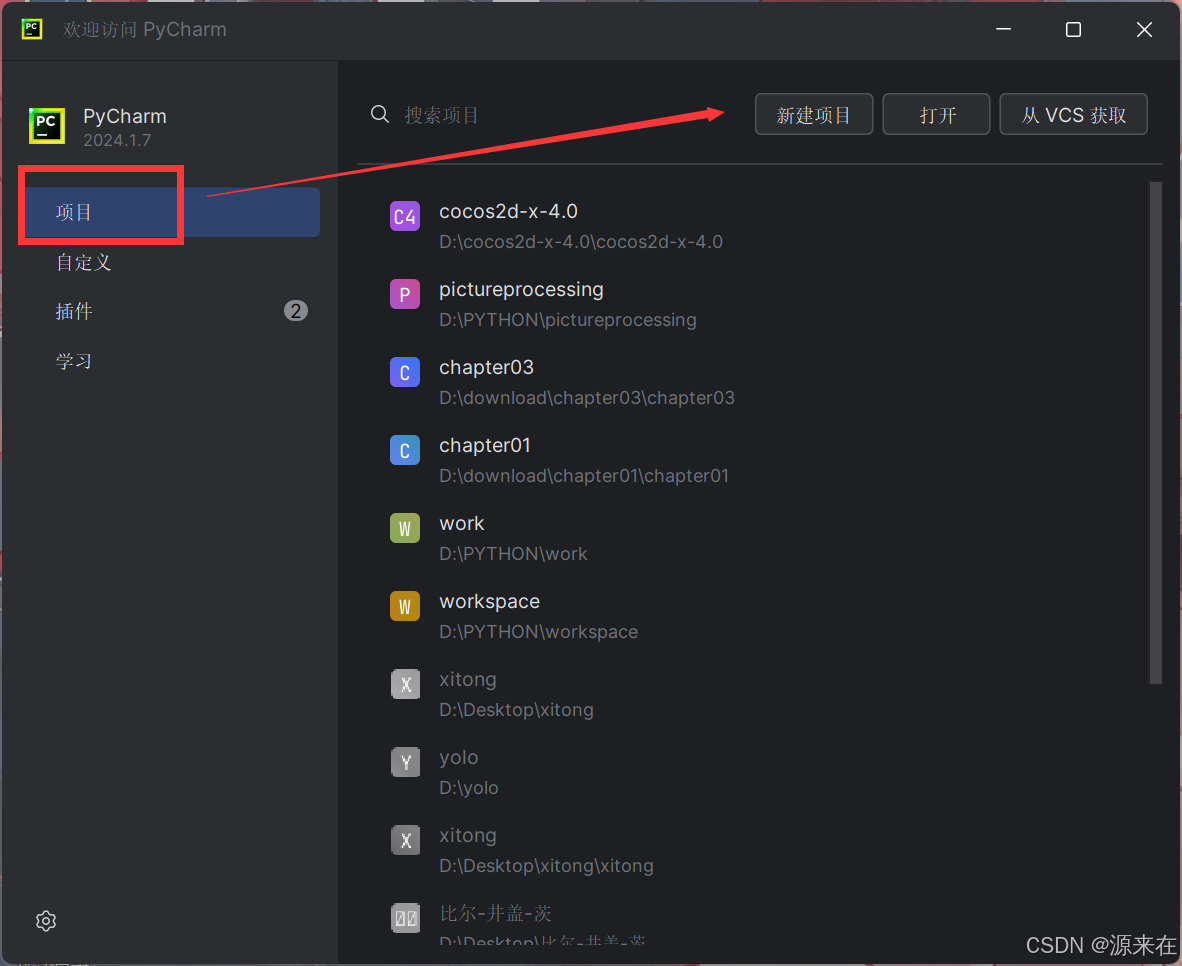Open the work project name
This screenshot has width=1182, height=966.
pos(461,523)
